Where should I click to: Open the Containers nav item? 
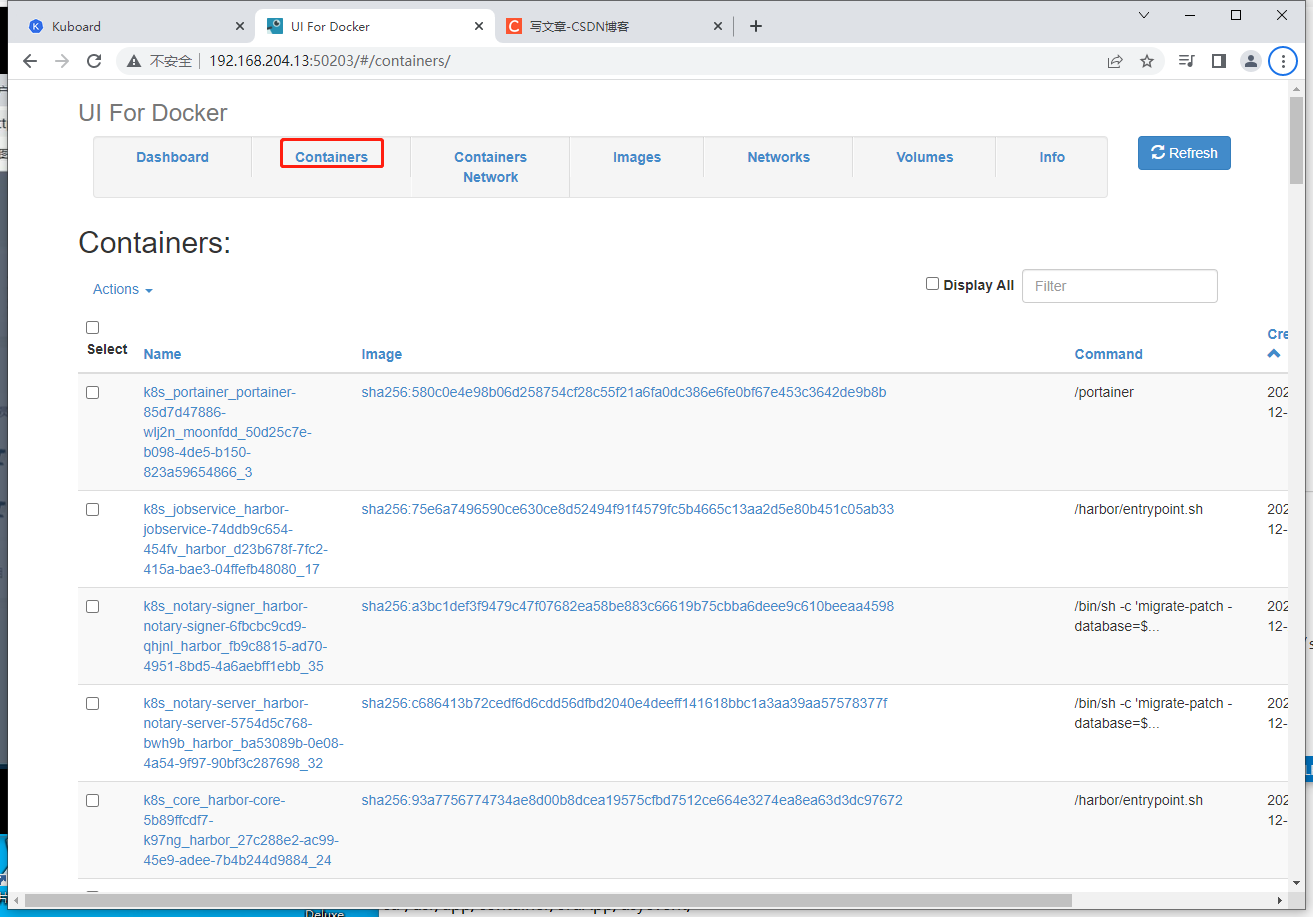pyautogui.click(x=331, y=157)
